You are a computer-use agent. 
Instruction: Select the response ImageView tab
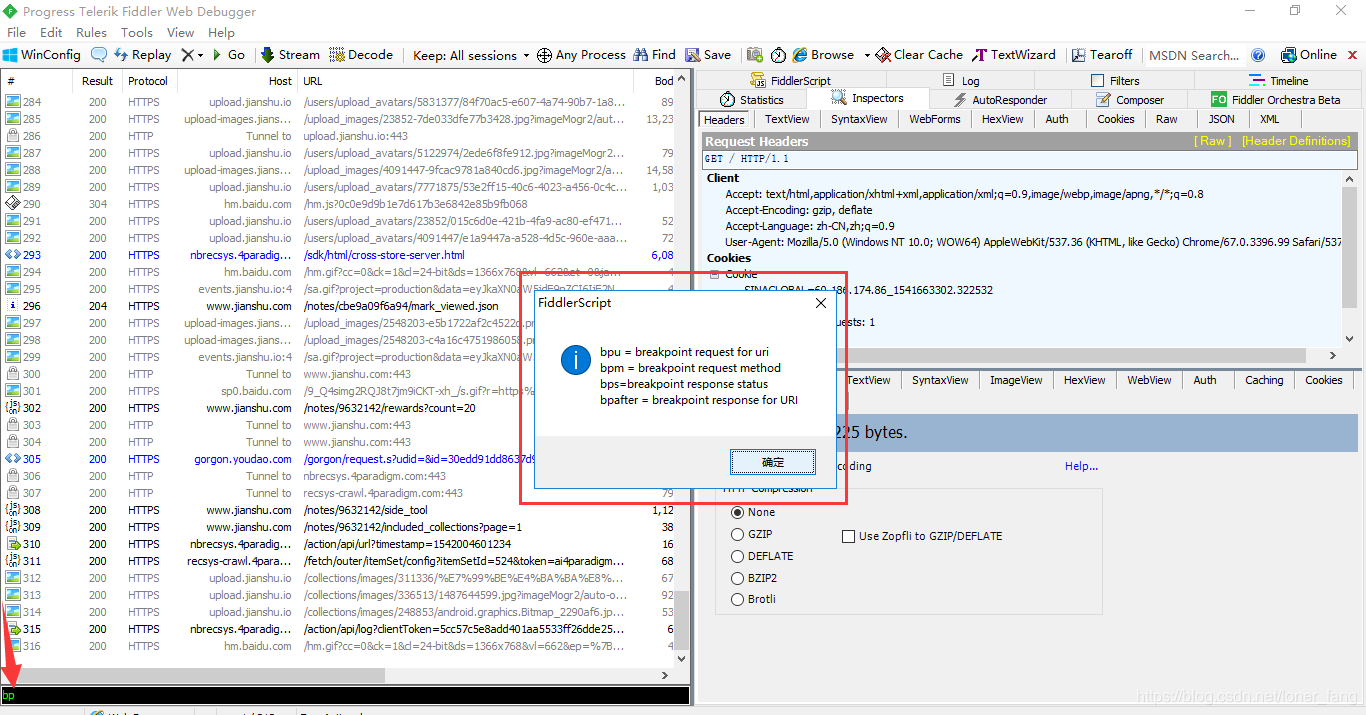[1016, 380]
